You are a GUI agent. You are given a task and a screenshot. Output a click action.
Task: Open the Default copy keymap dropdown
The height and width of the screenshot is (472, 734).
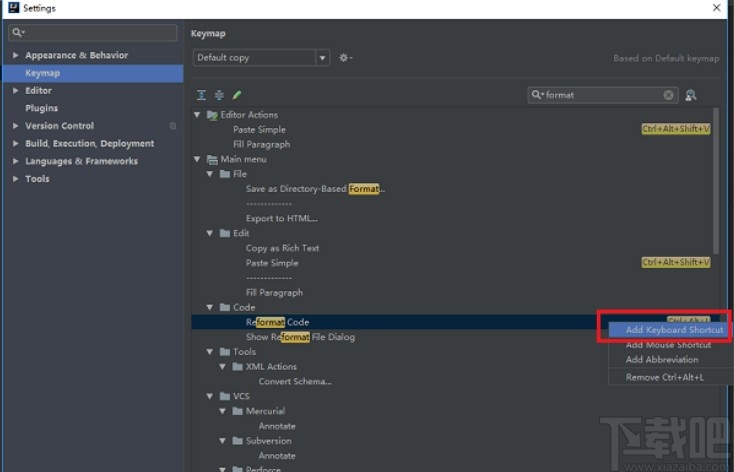tap(261, 58)
